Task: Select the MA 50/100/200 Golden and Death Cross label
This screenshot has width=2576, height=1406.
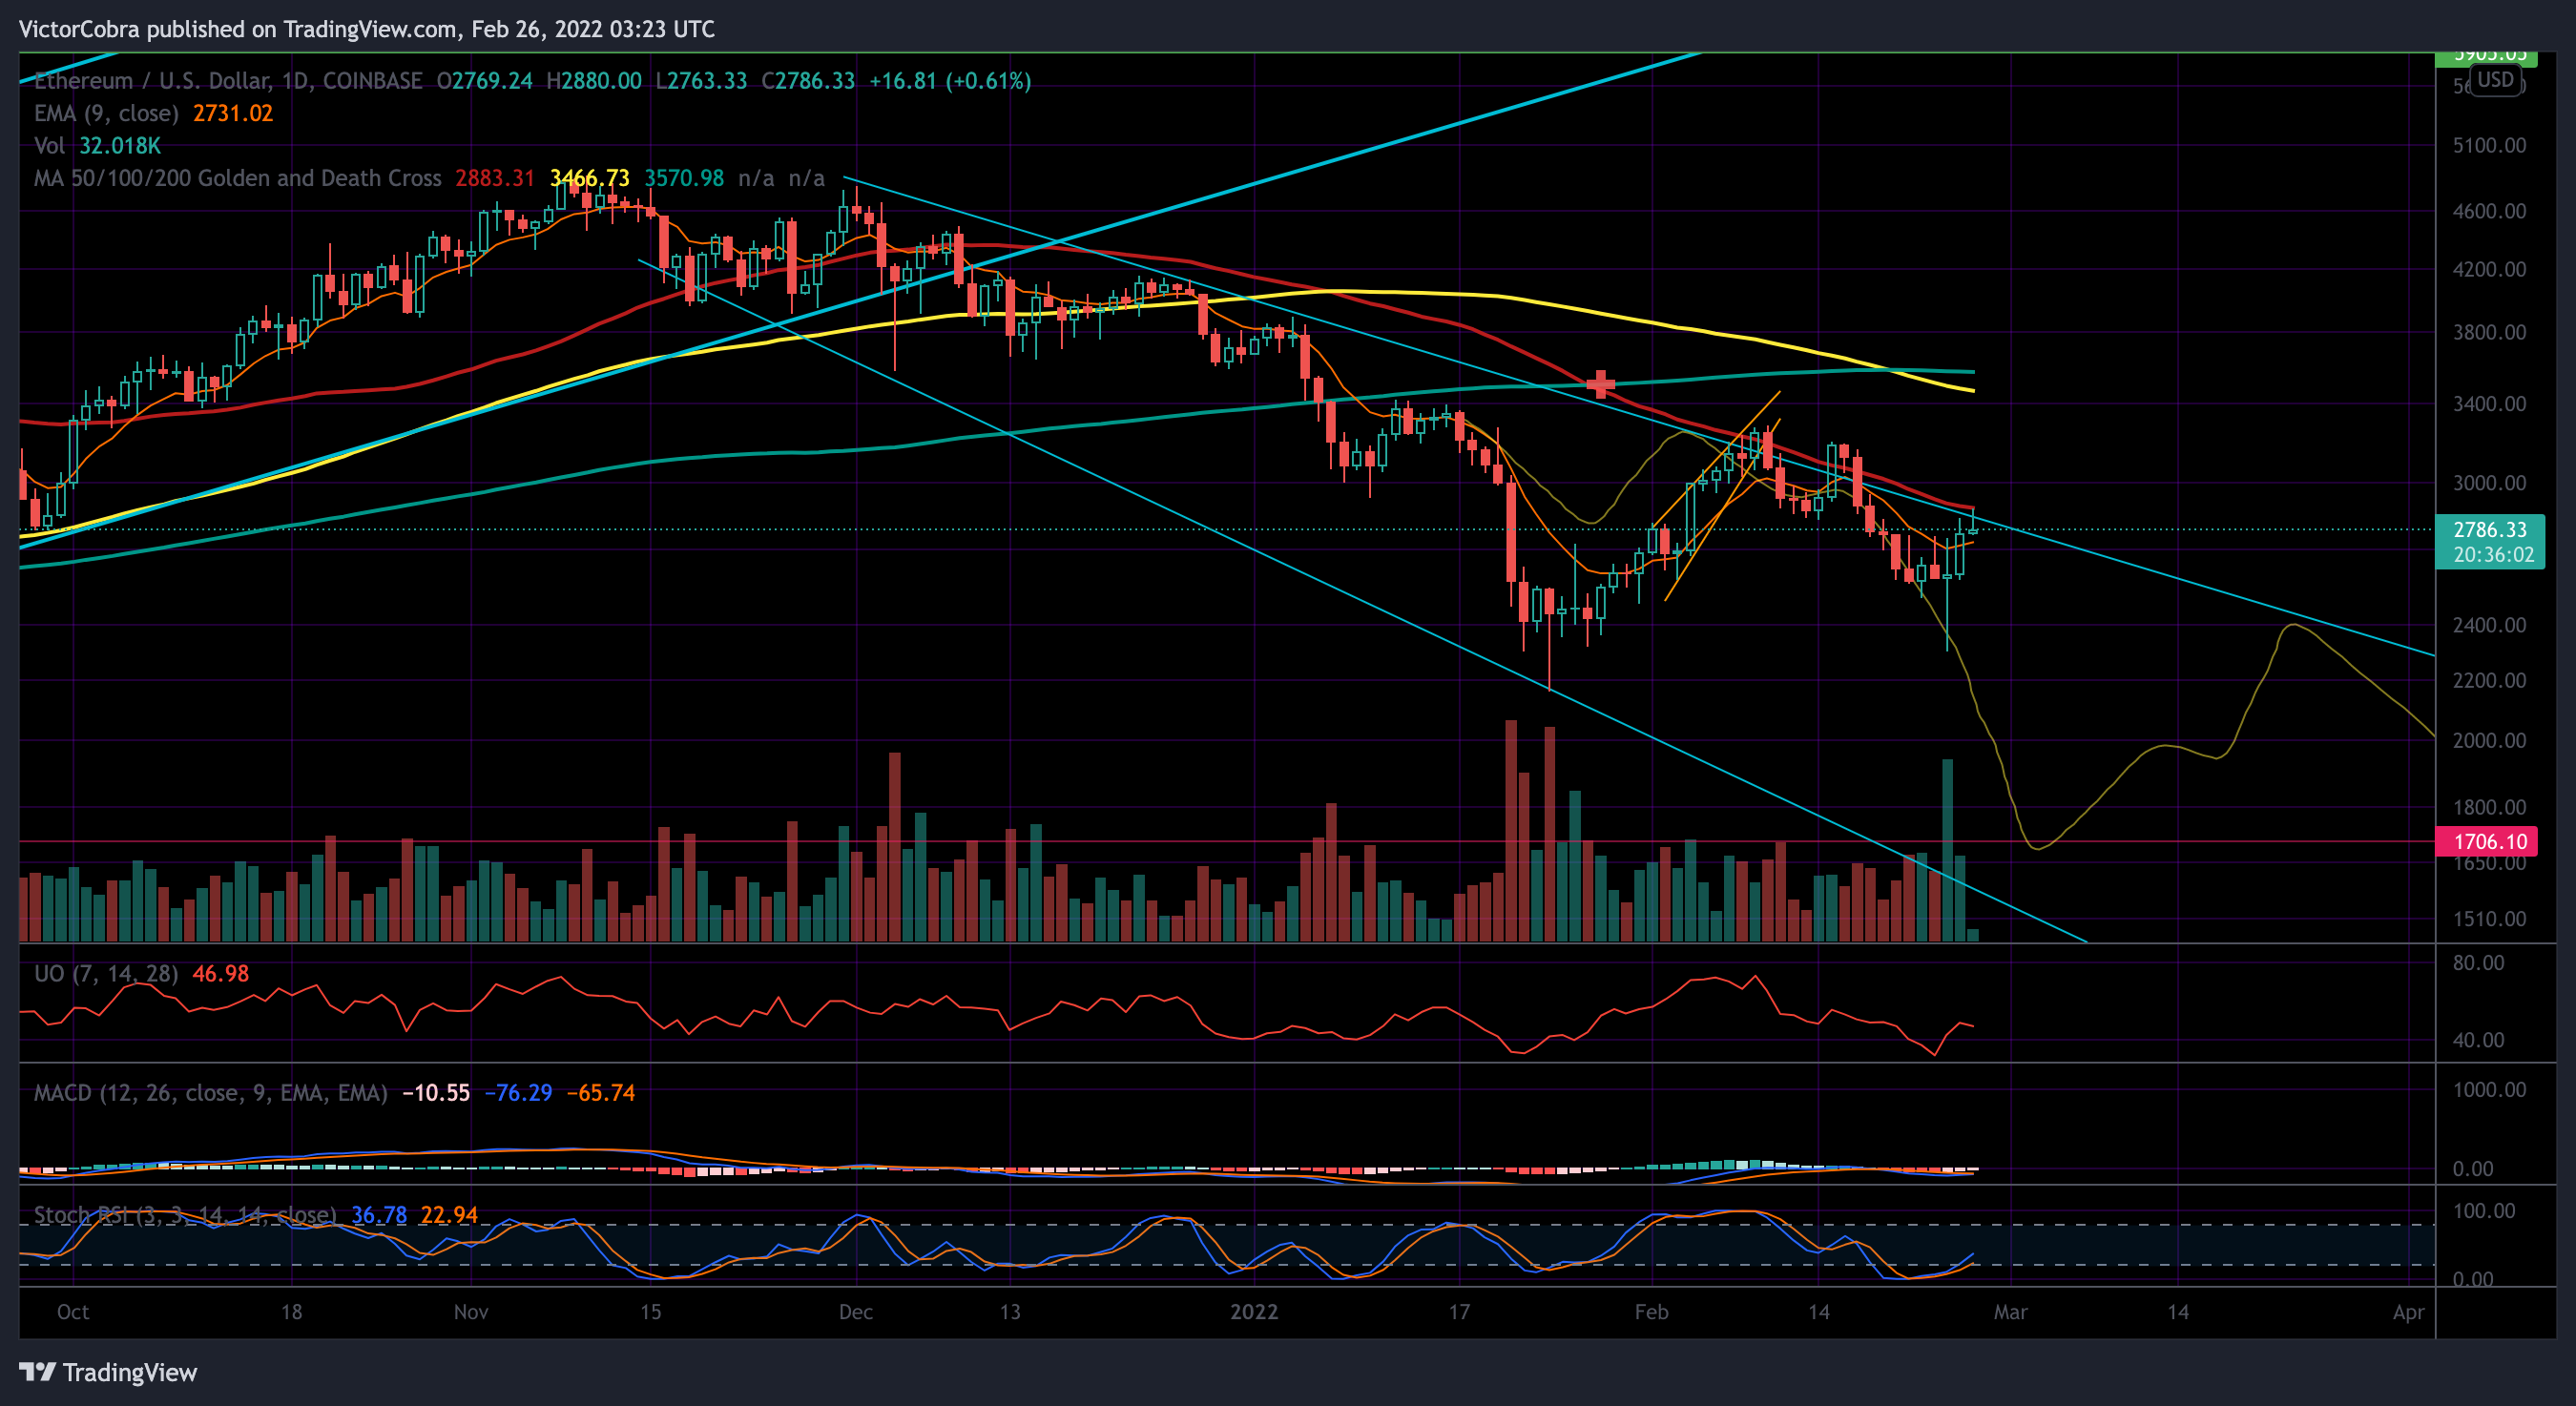Action: [238, 178]
